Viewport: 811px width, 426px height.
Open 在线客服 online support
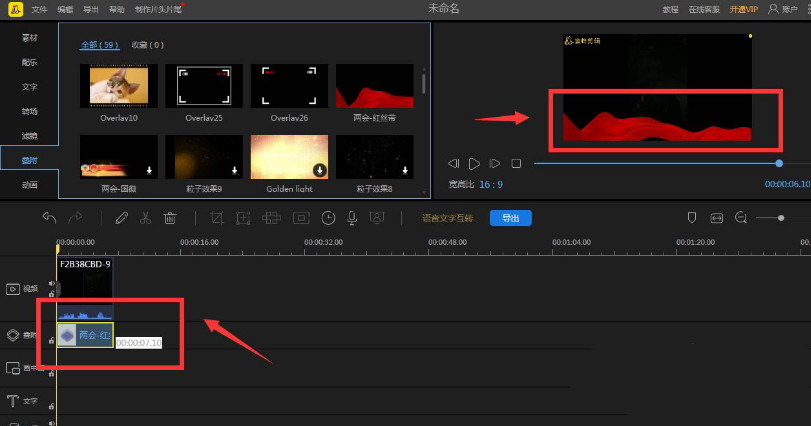tap(704, 9)
